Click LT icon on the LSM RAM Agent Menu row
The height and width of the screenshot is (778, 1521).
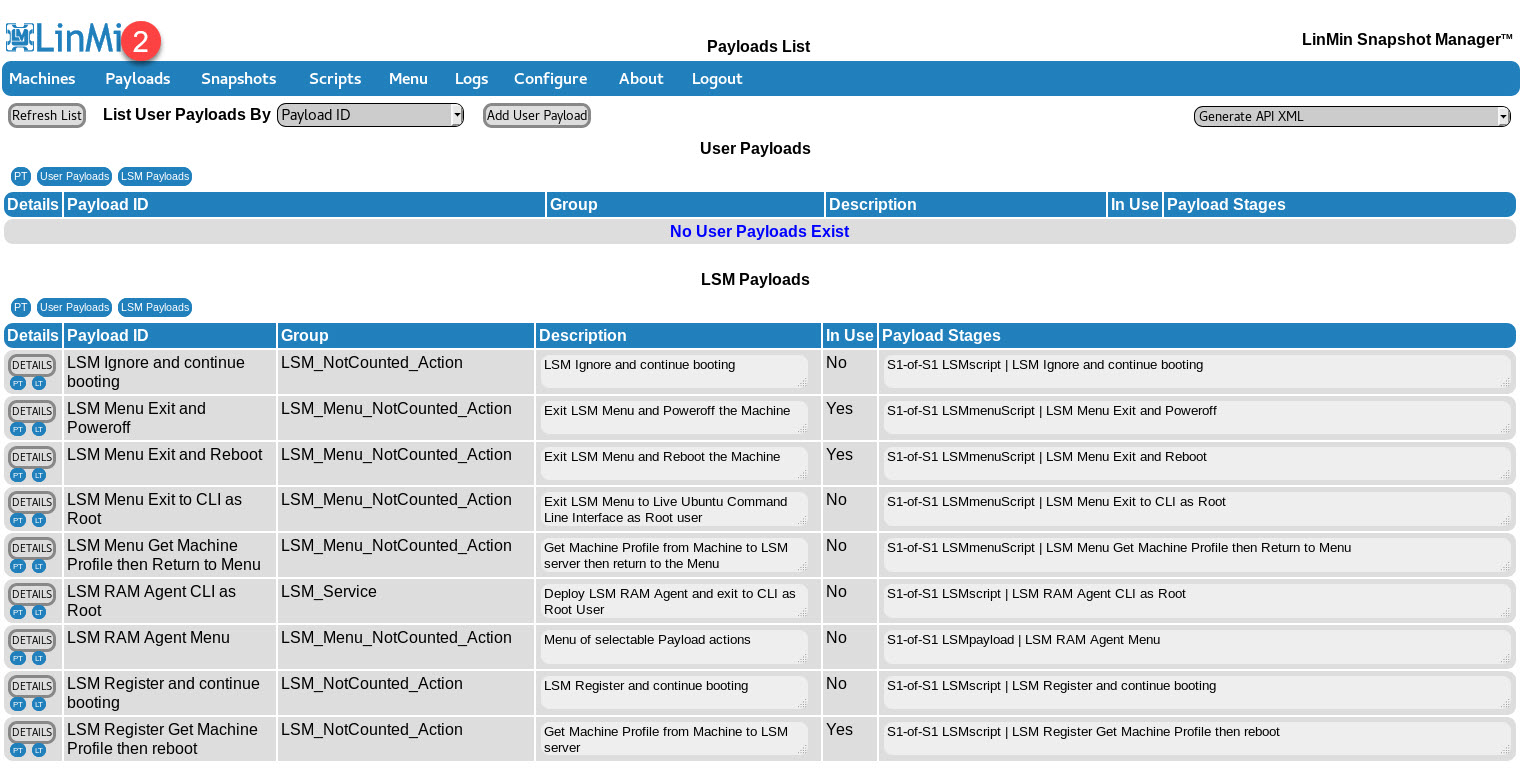(x=38, y=659)
